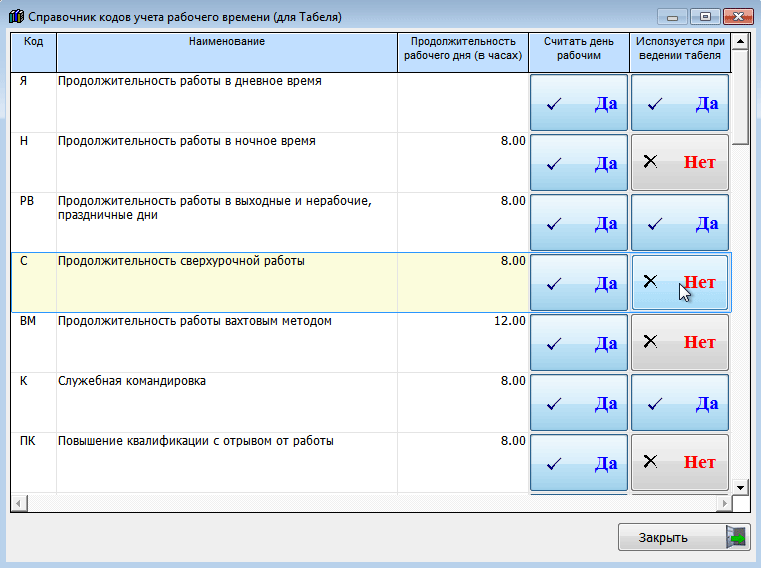The image size is (761, 568).
Task: Click hours value 8.00 in row К
Action: 513,381
